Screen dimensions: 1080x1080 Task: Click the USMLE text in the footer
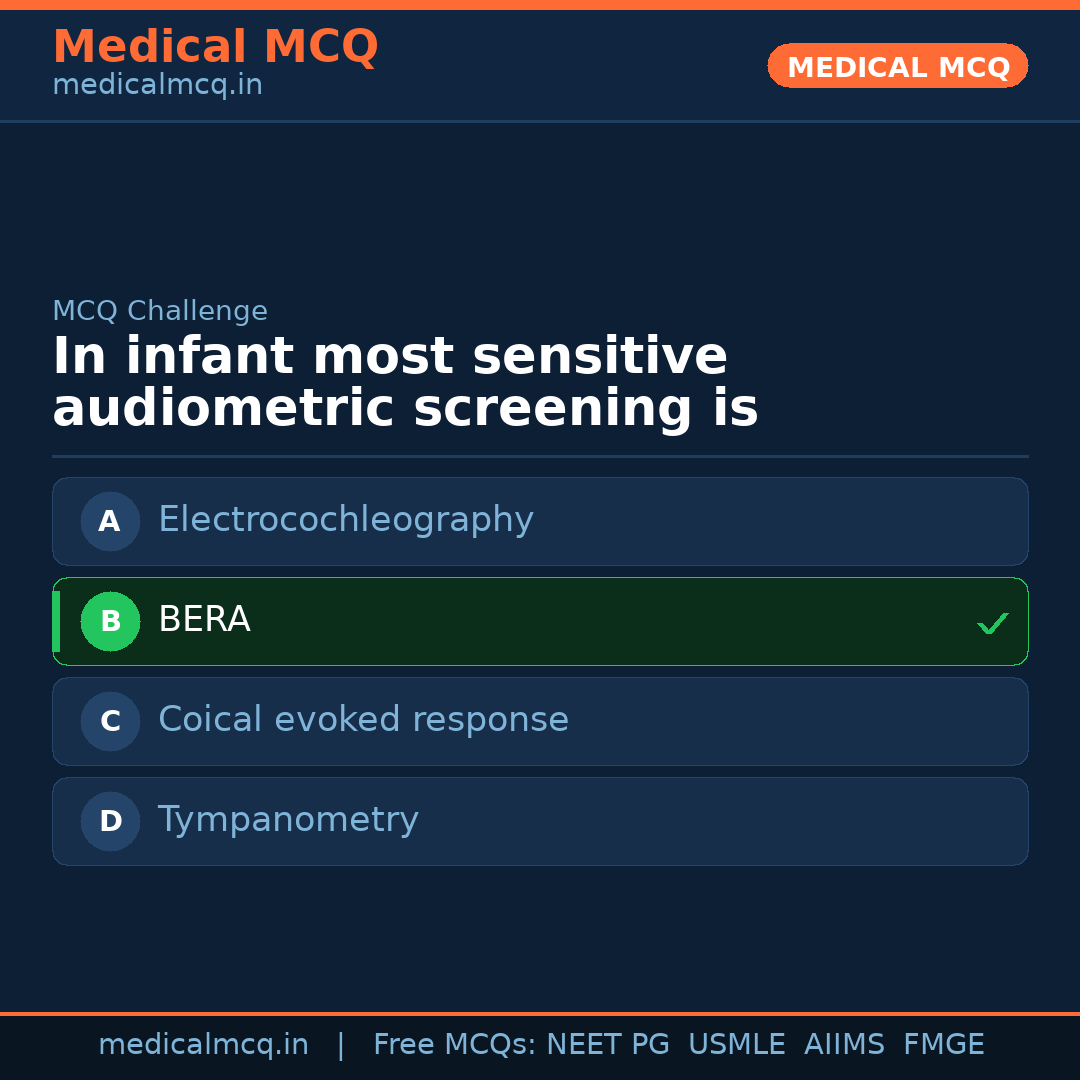736,1045
